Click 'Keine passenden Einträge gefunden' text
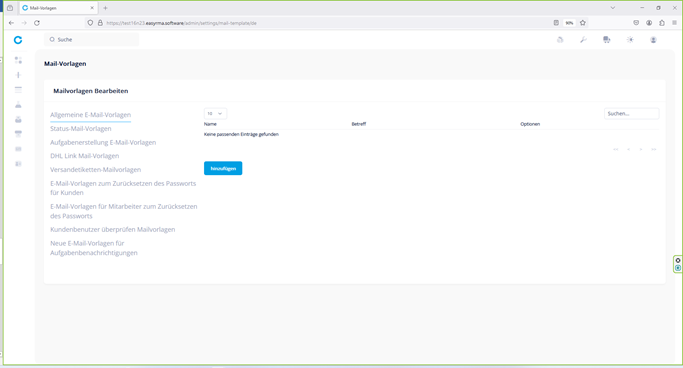This screenshot has width=683, height=368. pos(241,135)
